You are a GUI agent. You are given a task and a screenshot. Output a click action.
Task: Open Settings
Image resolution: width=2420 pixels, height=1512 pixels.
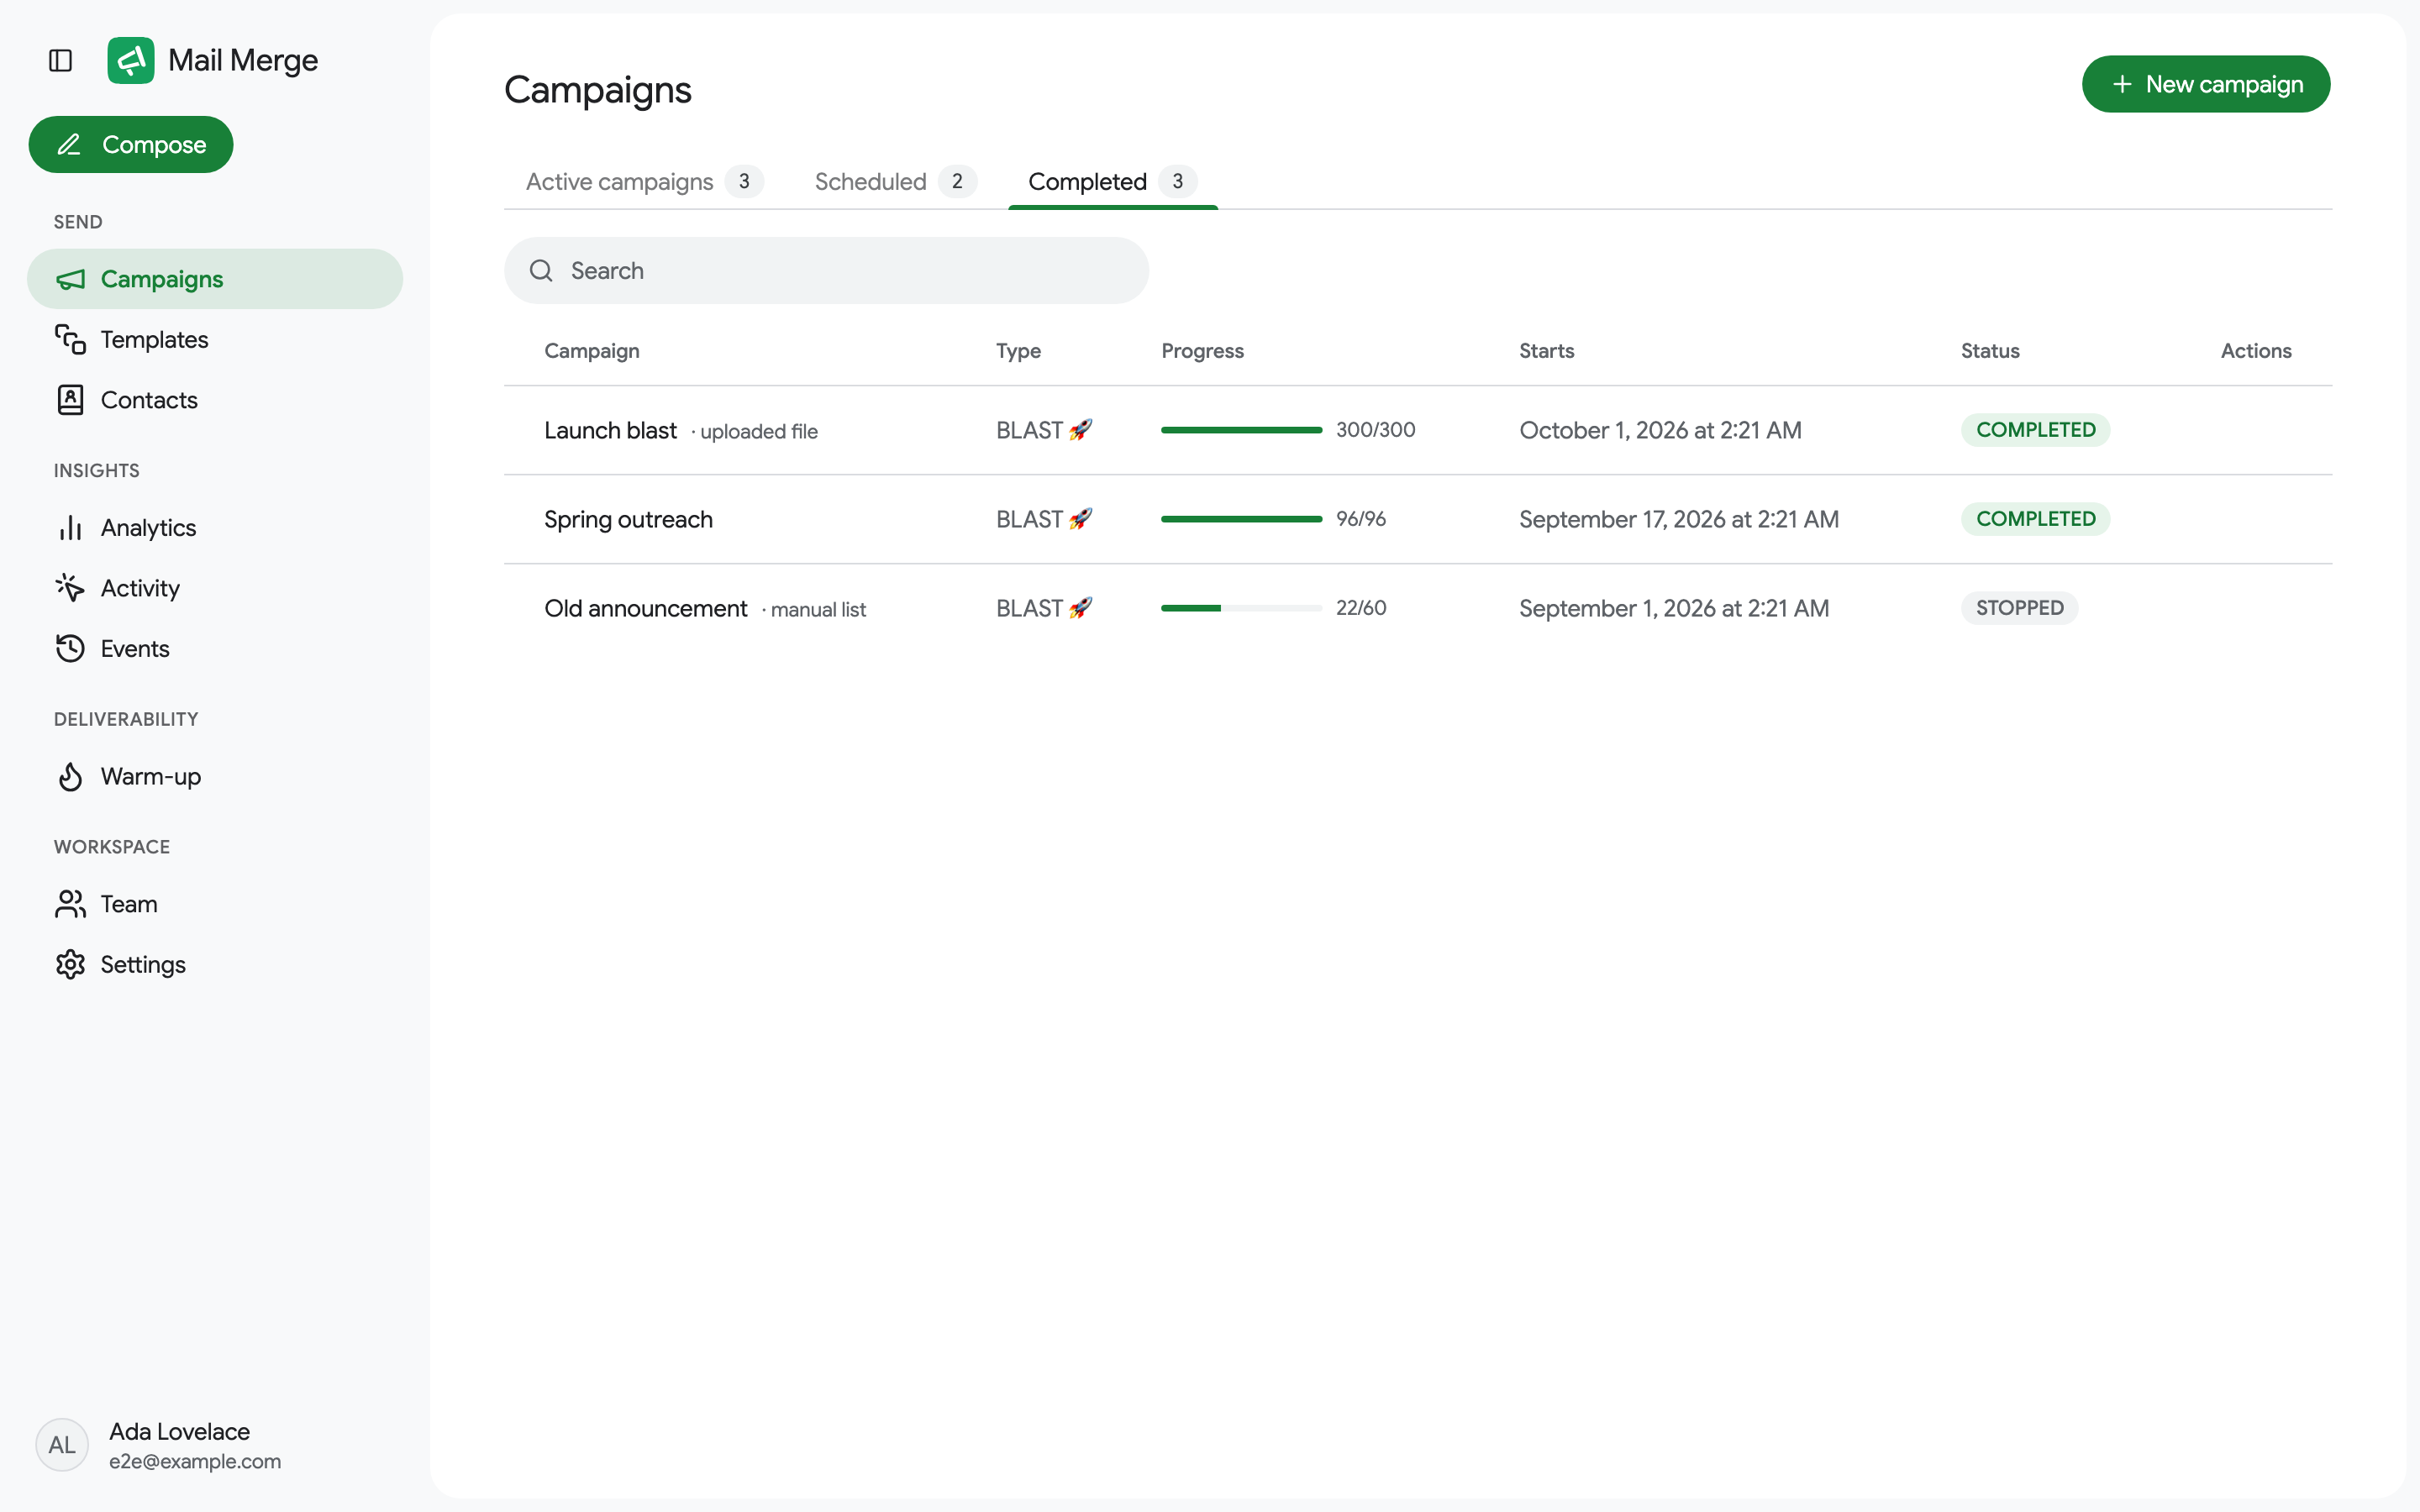point(215,965)
